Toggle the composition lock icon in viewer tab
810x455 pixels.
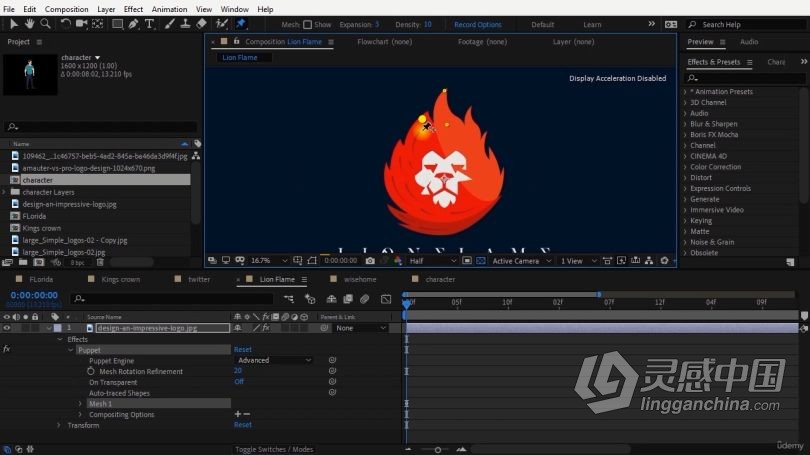[237, 41]
